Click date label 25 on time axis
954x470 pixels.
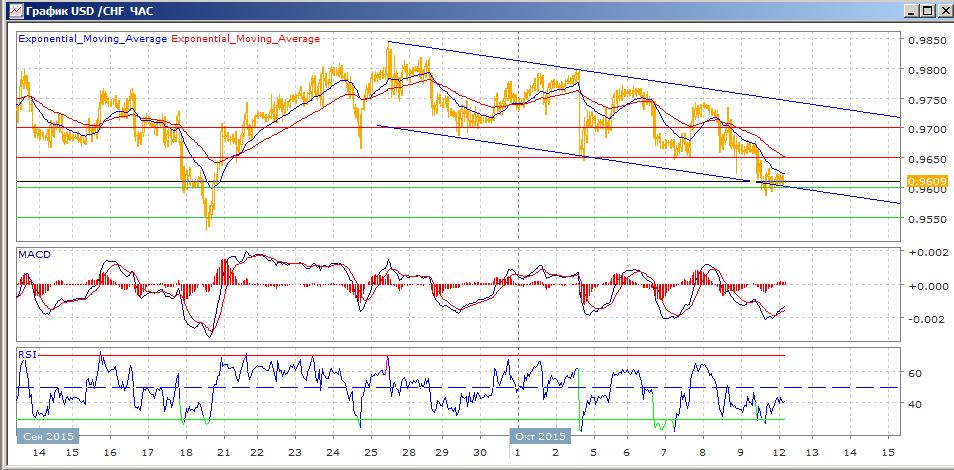[x=371, y=453]
